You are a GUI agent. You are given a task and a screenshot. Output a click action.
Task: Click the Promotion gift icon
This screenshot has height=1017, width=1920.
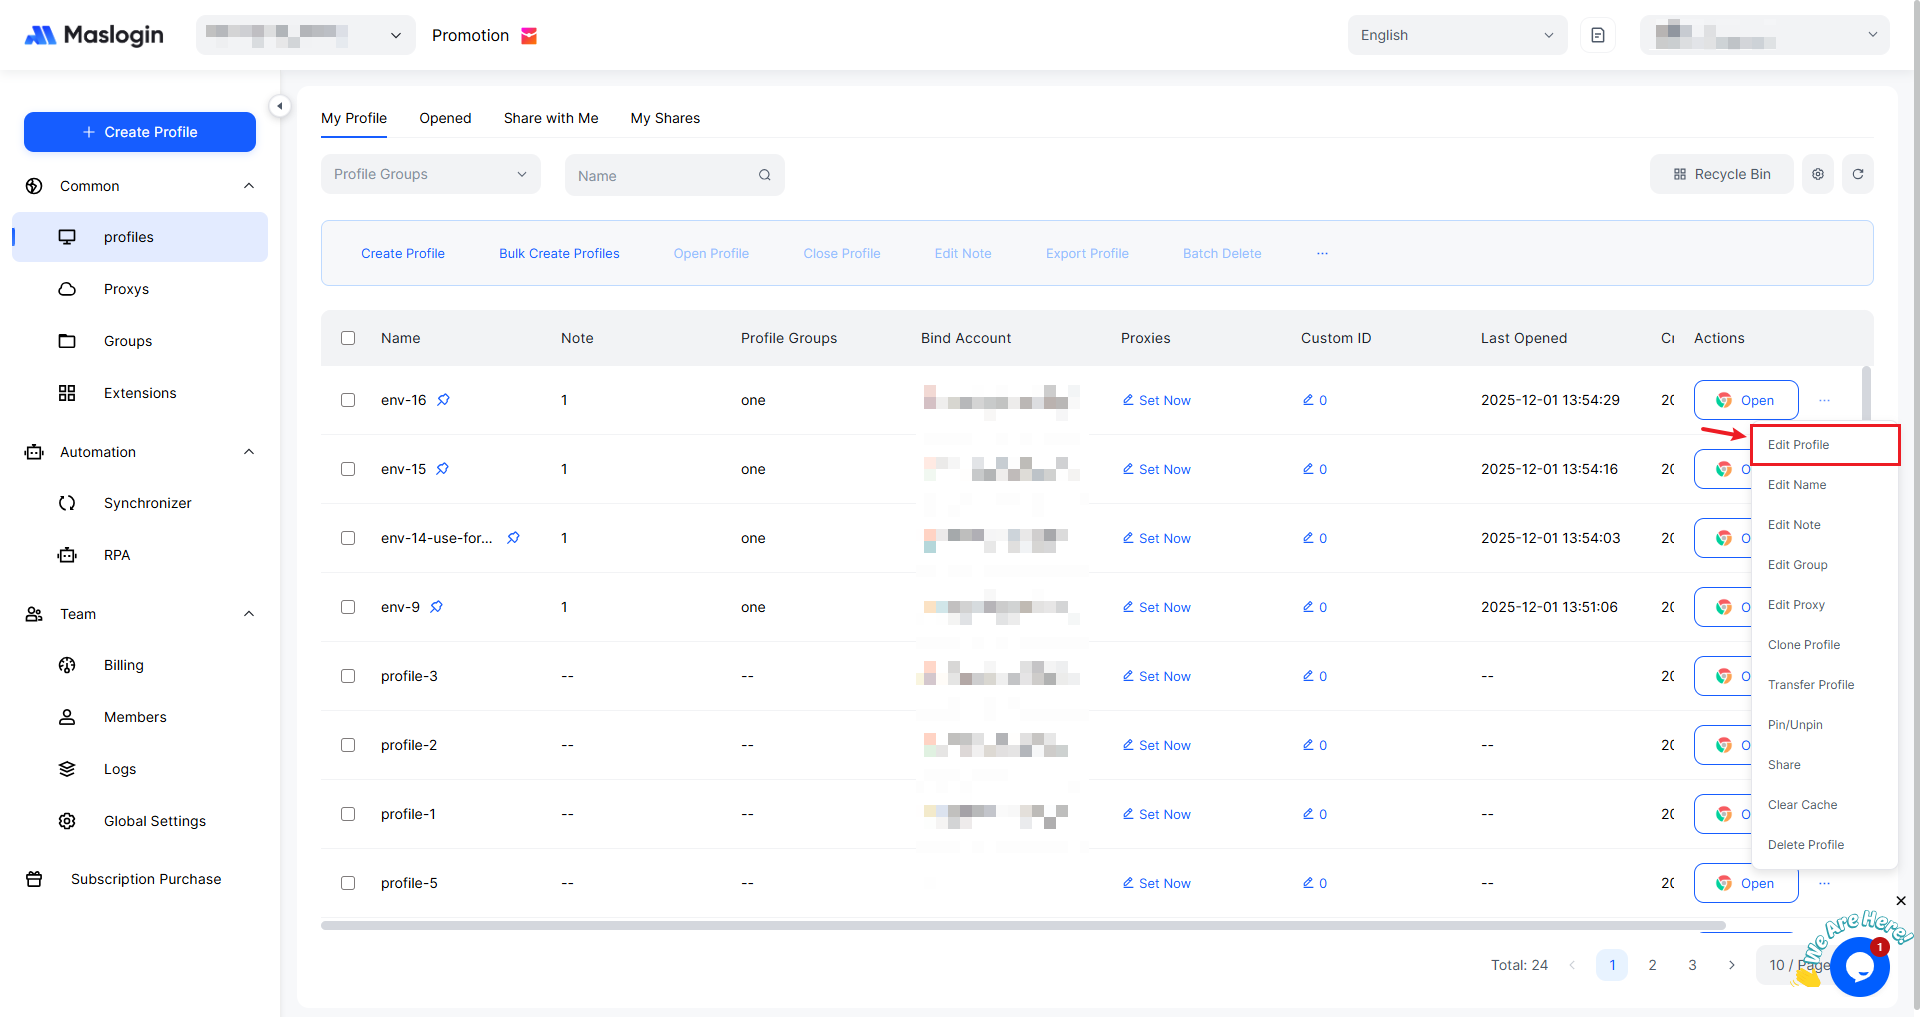[x=530, y=36]
